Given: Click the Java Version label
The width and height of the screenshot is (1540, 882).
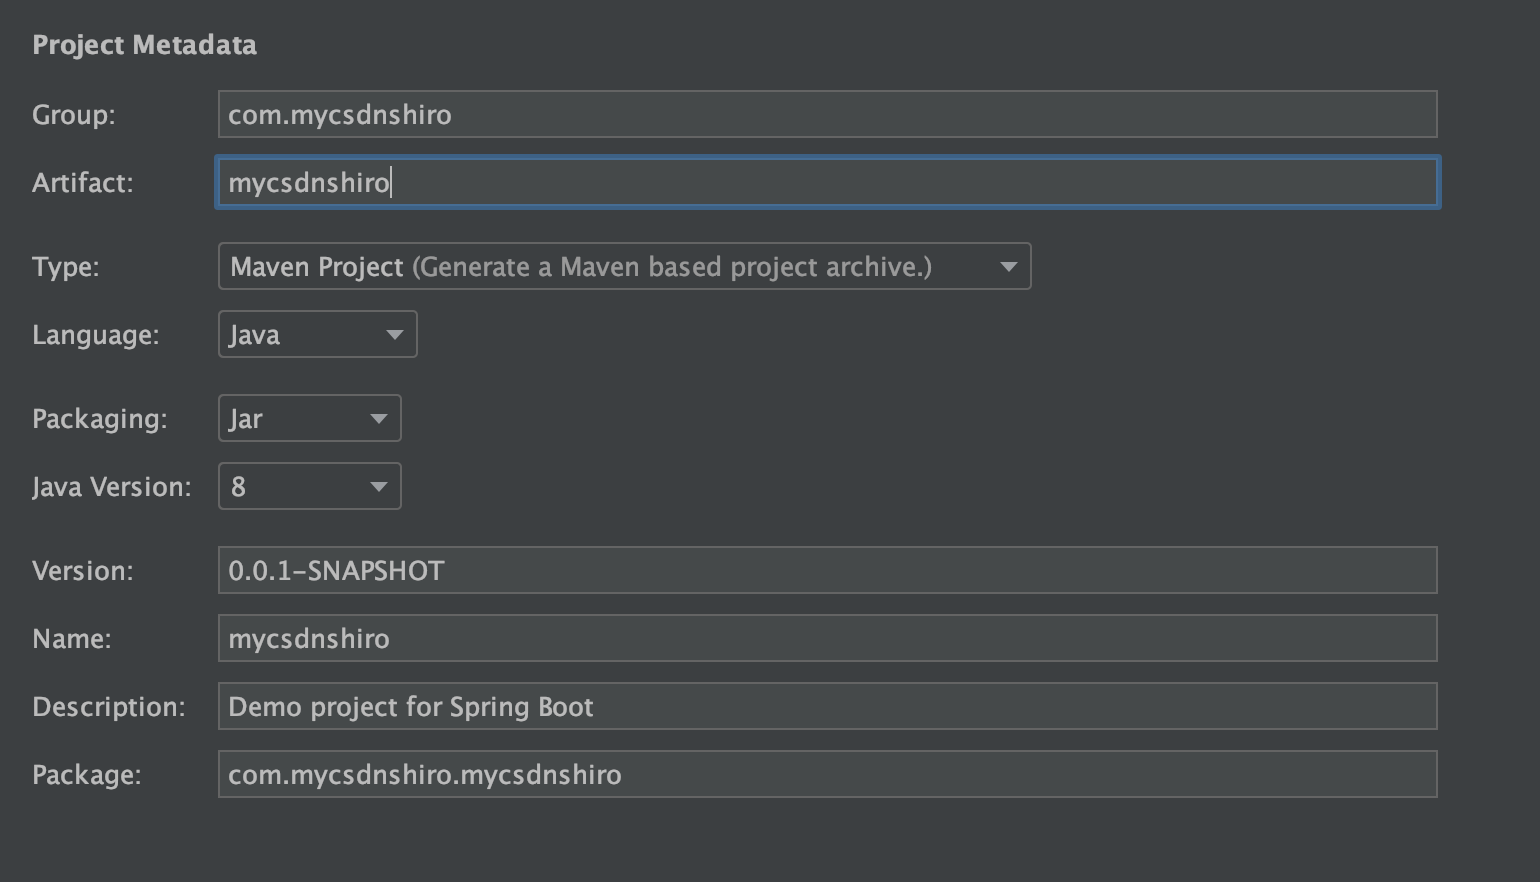Looking at the screenshot, I should click(111, 487).
